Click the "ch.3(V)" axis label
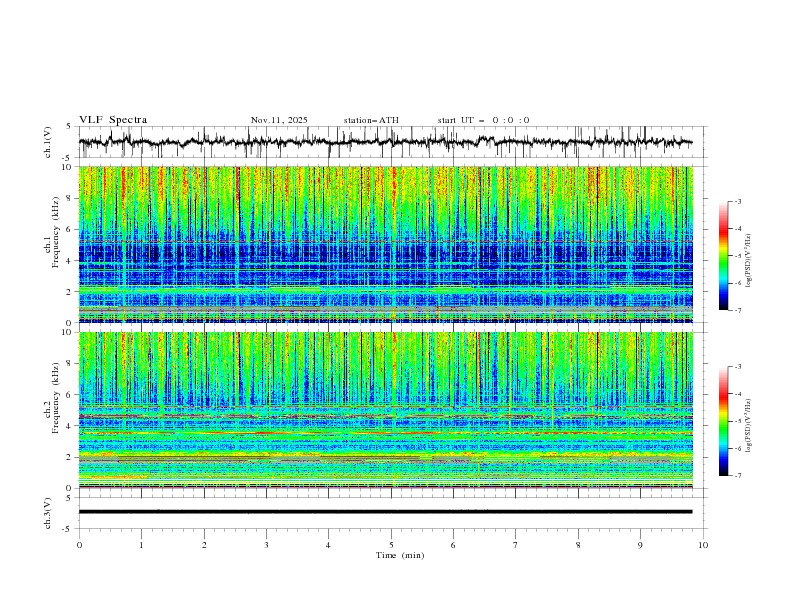Viewport: 792px width, 612px height. coord(48,513)
